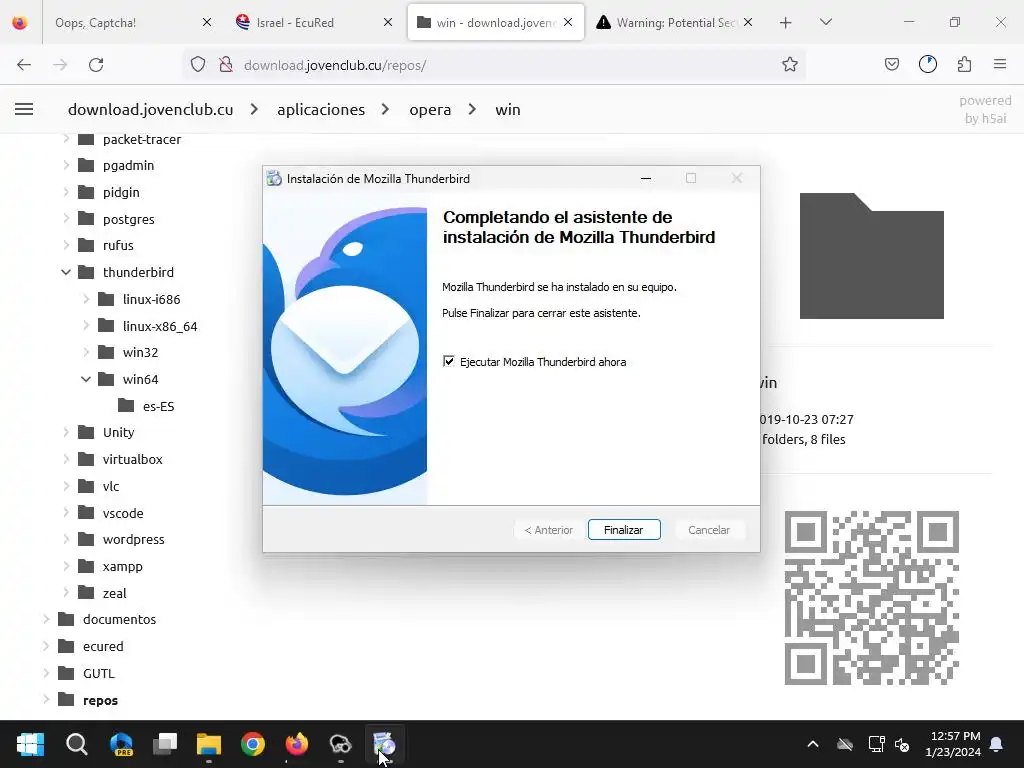Expand the linux-x86_64 folder
This screenshot has width=1024, height=768.
86,325
